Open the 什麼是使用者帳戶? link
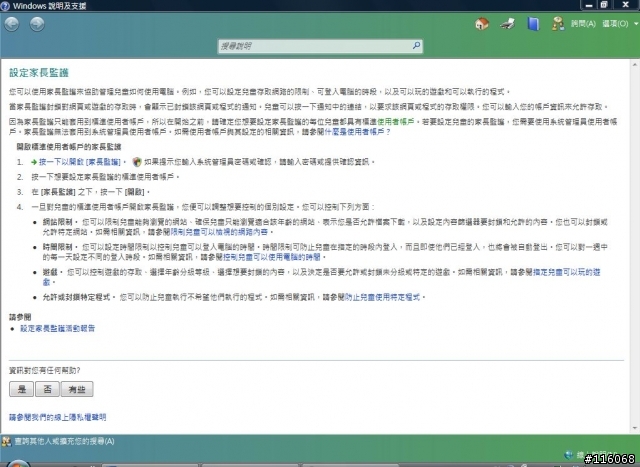This screenshot has height=467, width=640. (x=357, y=131)
